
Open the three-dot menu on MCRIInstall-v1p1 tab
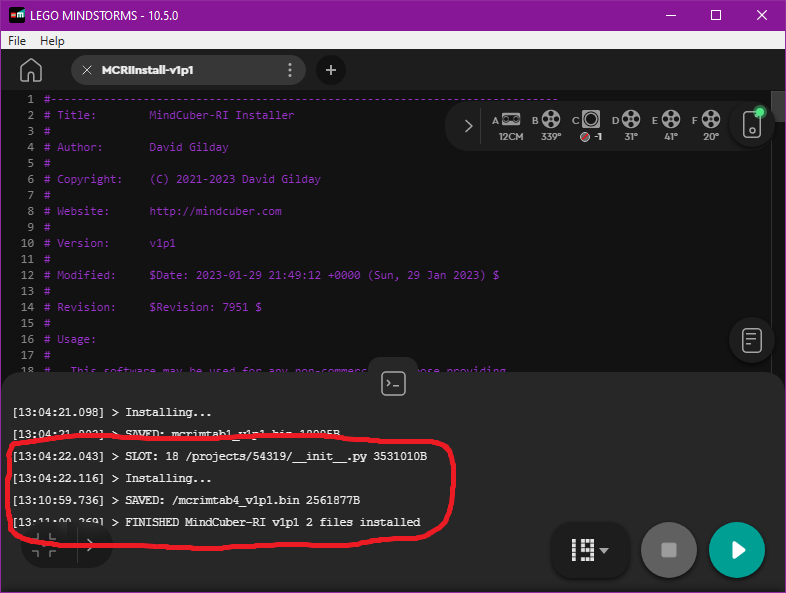(290, 70)
